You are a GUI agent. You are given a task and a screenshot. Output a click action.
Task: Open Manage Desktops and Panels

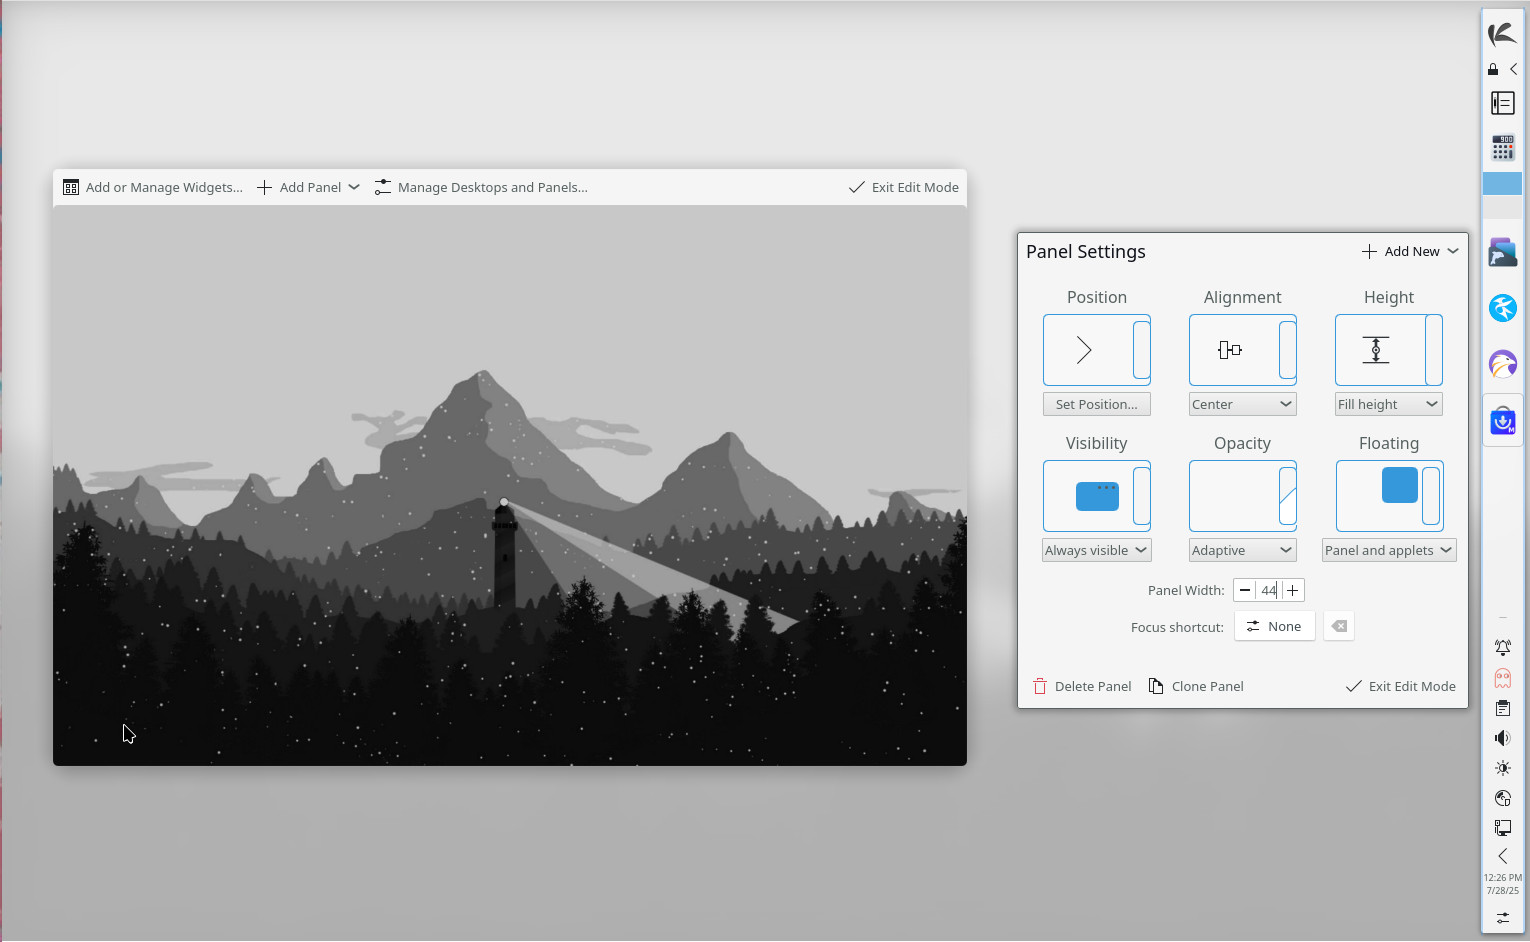click(x=481, y=187)
